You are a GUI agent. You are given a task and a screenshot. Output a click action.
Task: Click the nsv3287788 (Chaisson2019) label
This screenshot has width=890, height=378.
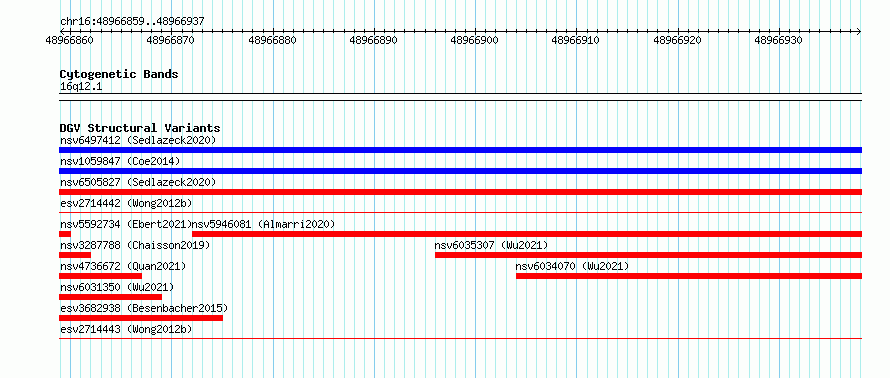click(135, 245)
